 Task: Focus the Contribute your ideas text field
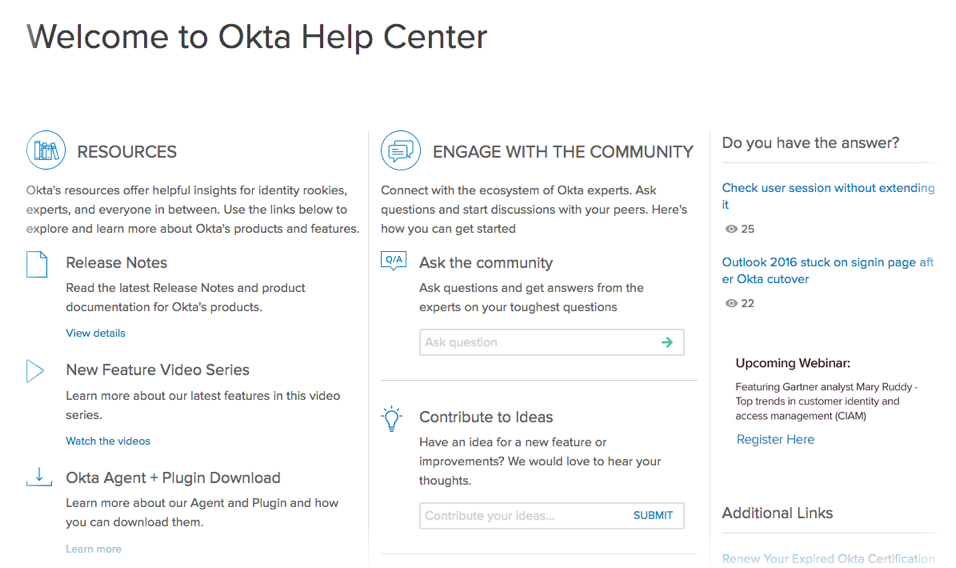click(x=520, y=516)
